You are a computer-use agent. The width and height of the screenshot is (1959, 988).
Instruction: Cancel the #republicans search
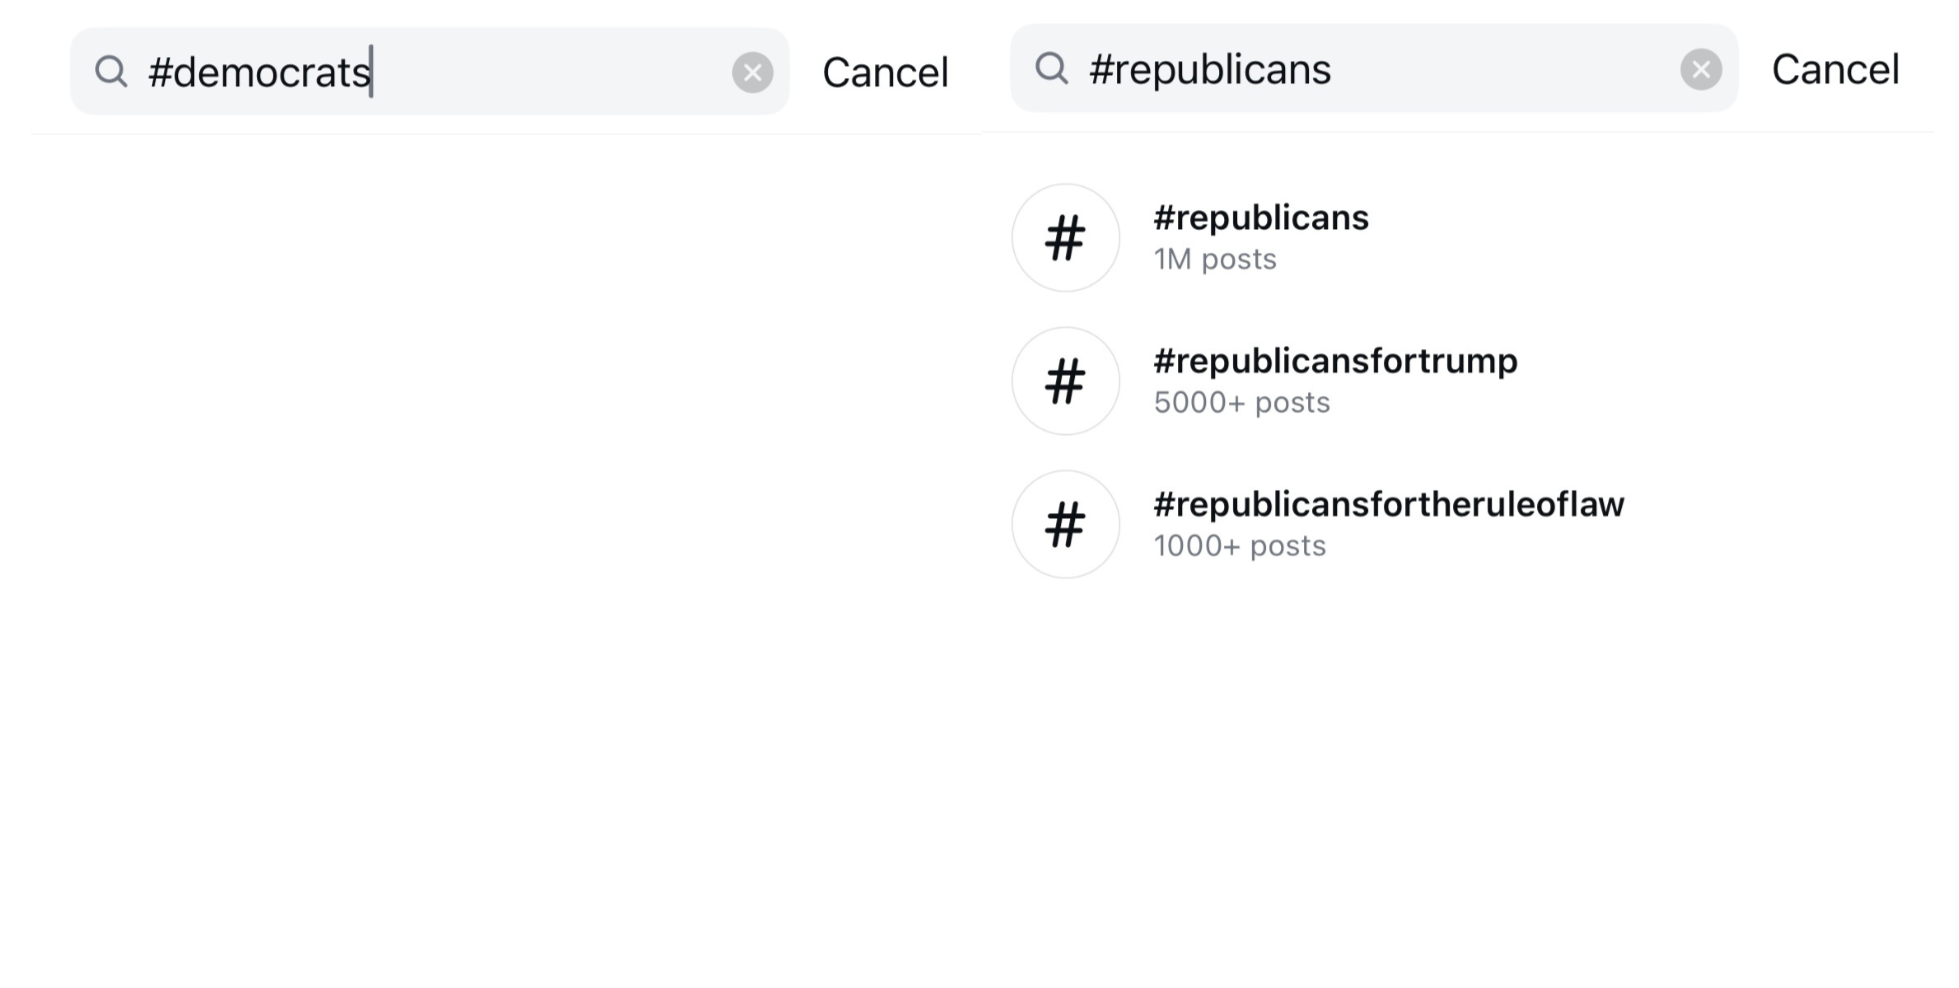click(x=1835, y=69)
